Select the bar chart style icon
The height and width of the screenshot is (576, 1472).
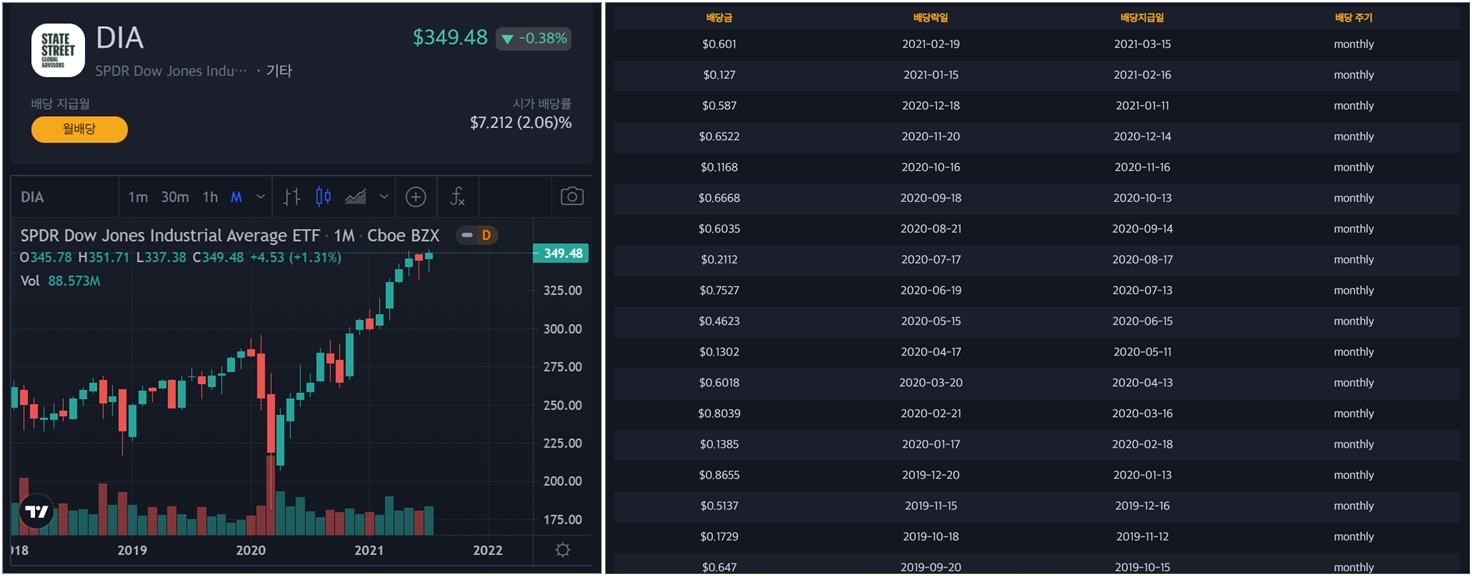click(292, 197)
